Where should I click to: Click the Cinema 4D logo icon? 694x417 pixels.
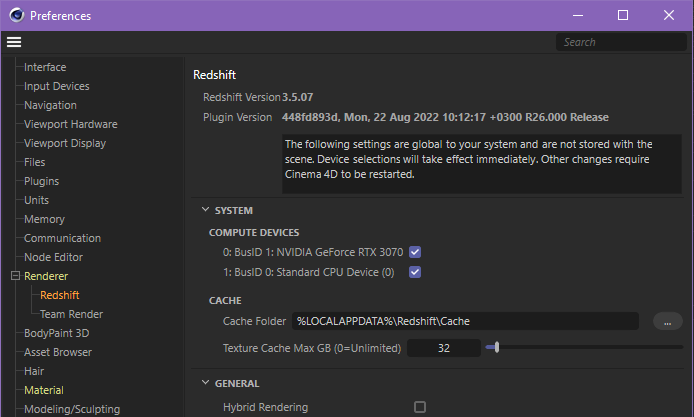15,15
